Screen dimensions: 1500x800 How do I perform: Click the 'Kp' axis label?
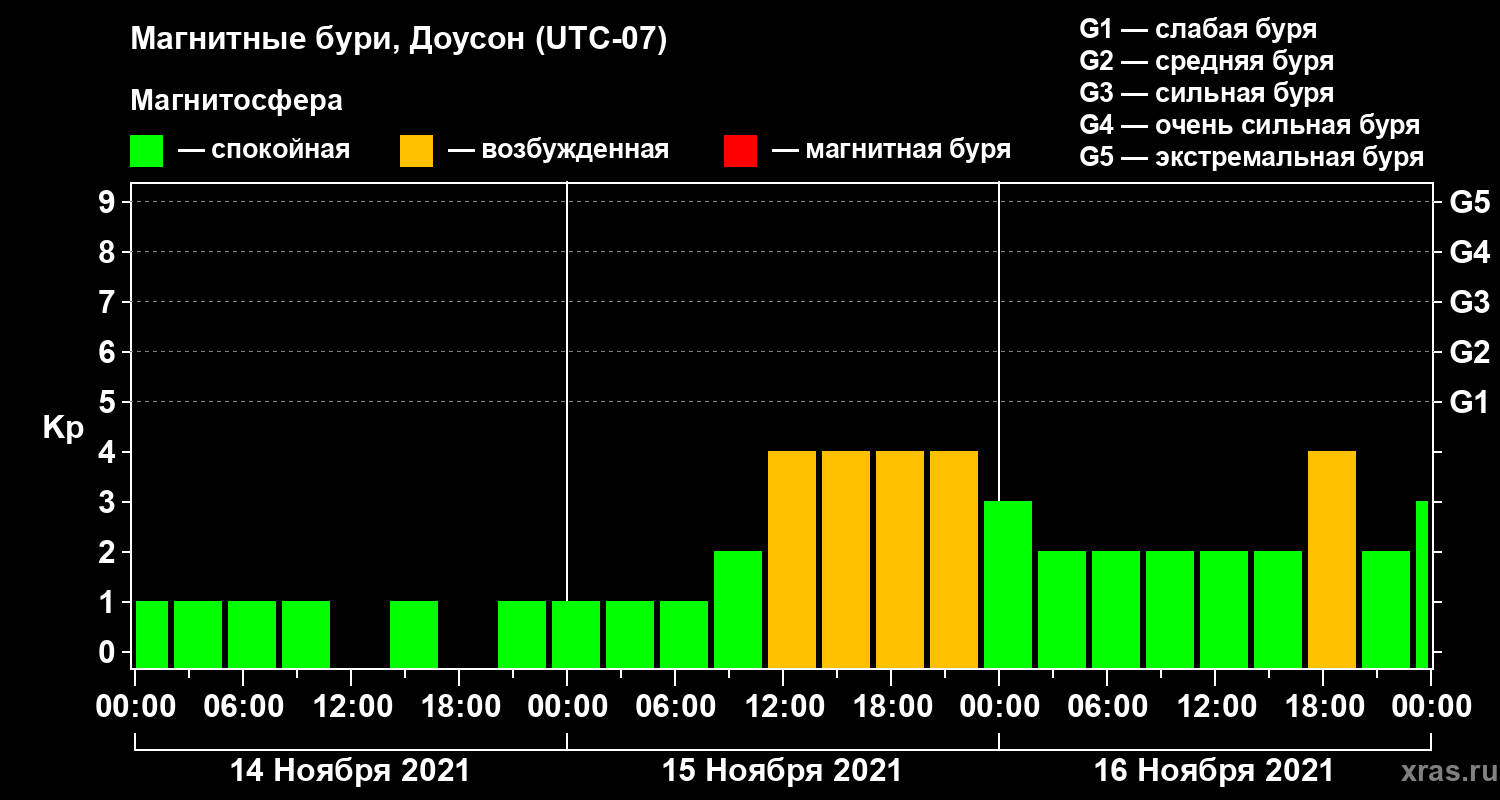click(63, 428)
